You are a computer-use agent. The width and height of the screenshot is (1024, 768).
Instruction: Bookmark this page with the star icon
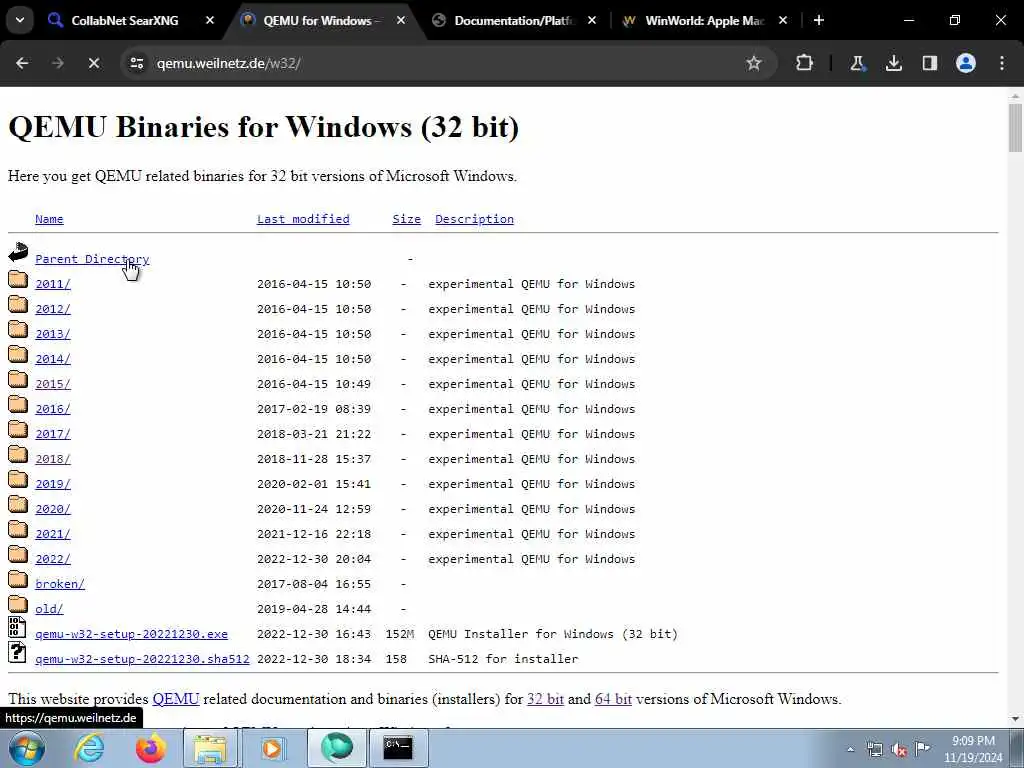pyautogui.click(x=754, y=63)
